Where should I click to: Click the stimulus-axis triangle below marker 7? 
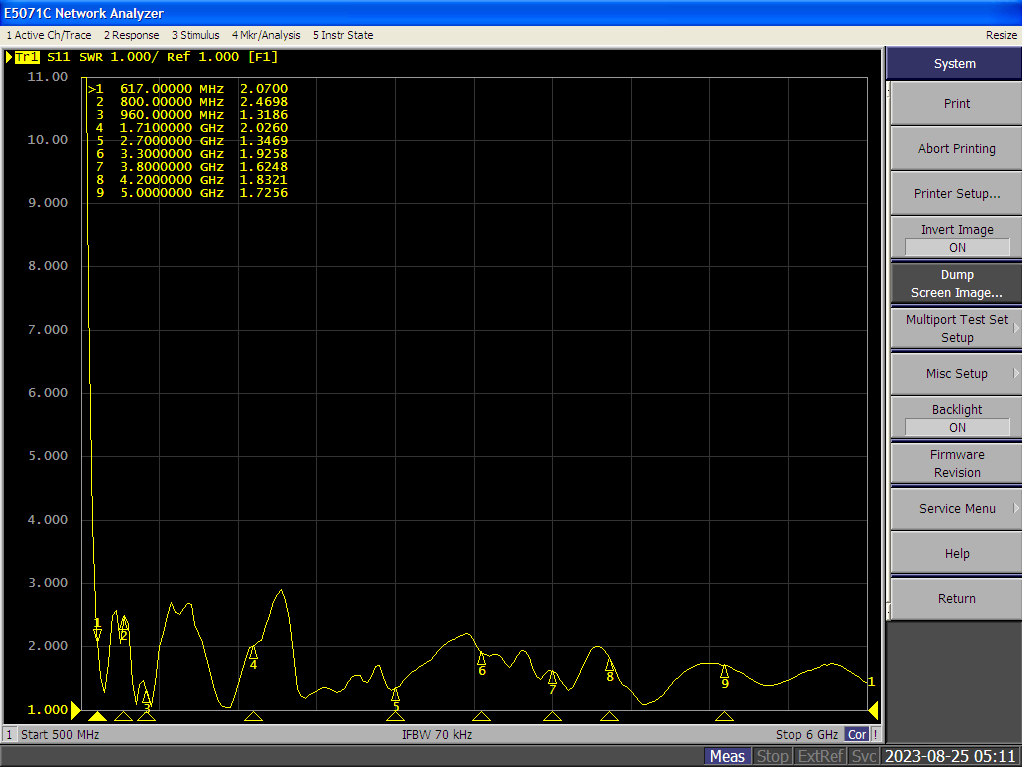click(x=552, y=716)
